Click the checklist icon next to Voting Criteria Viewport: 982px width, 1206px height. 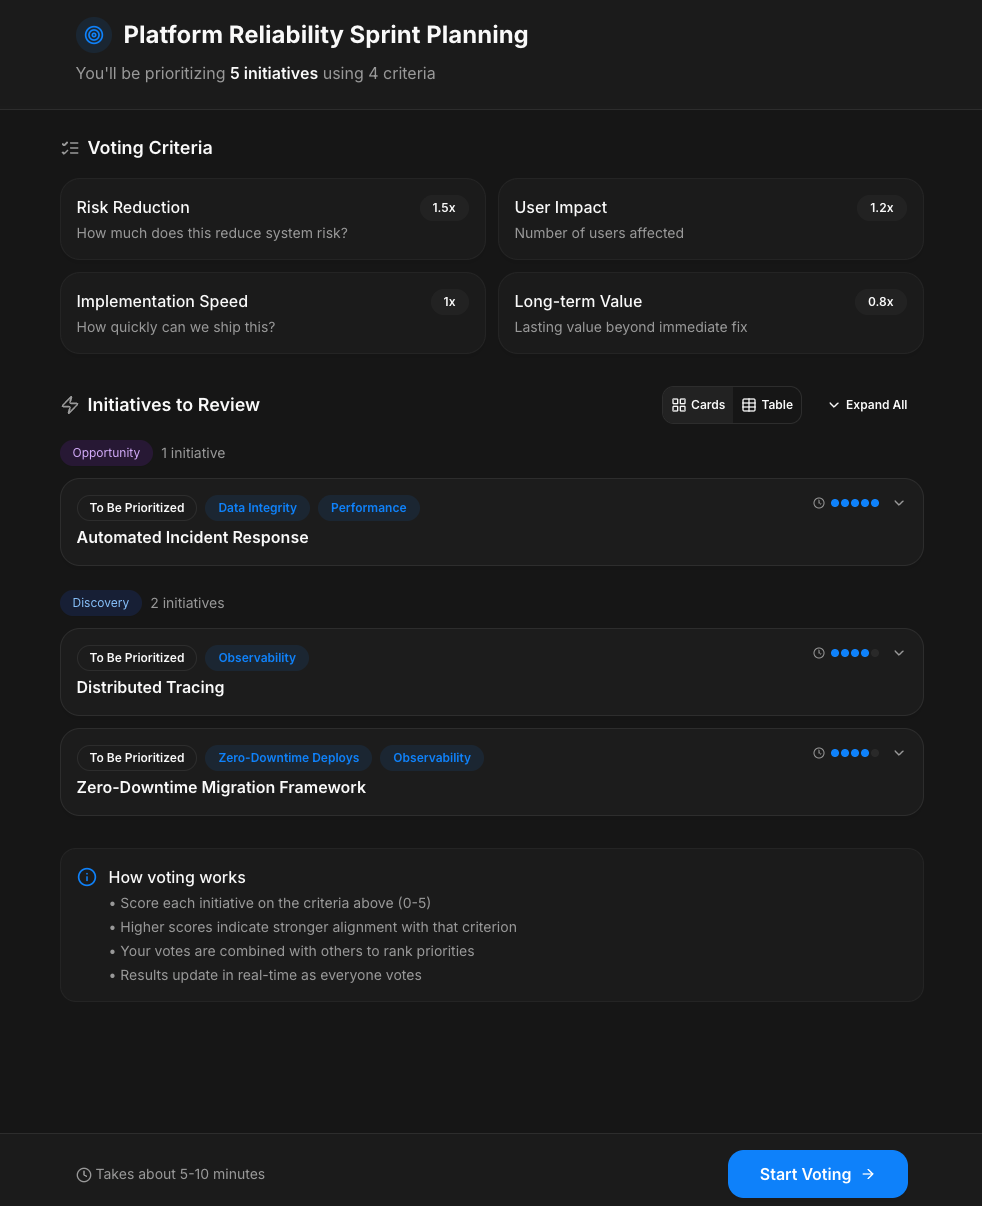pos(70,148)
